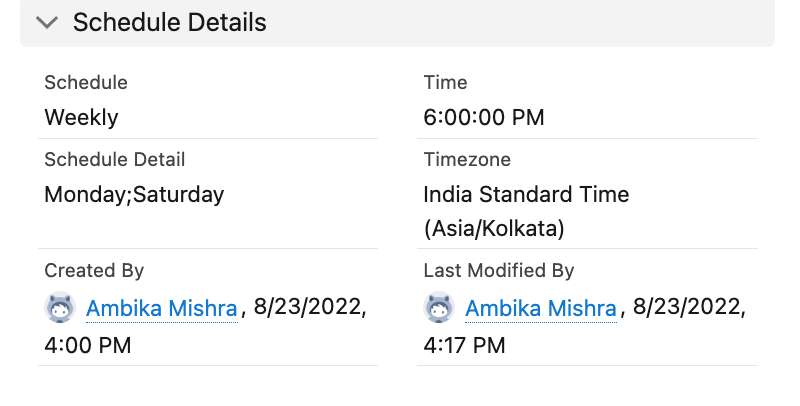
Task: Open Ambika Mishra link under Last Modified By
Action: (x=541, y=309)
